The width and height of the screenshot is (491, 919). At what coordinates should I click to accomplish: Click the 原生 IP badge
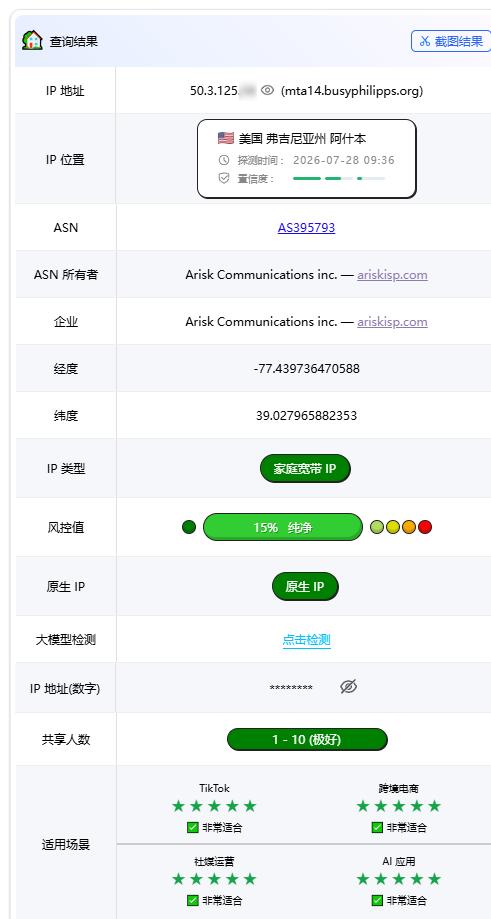pyautogui.click(x=305, y=586)
